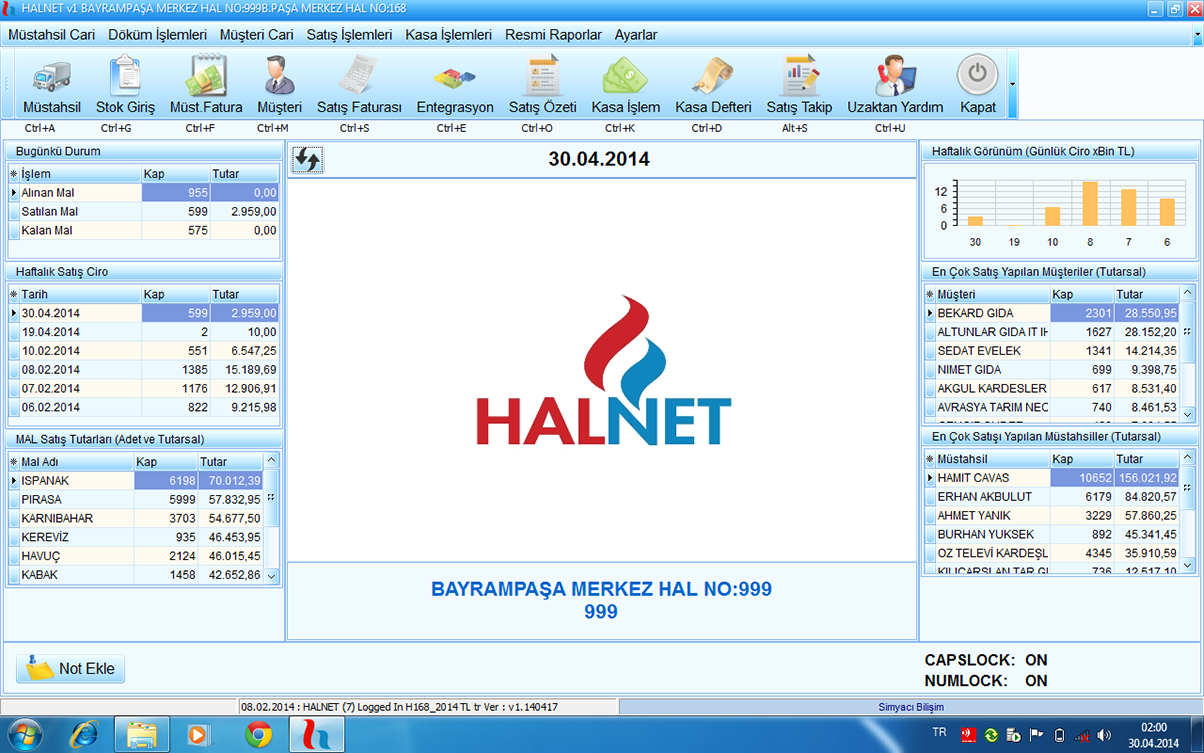Open the Müstahsil truck icon

(52, 77)
